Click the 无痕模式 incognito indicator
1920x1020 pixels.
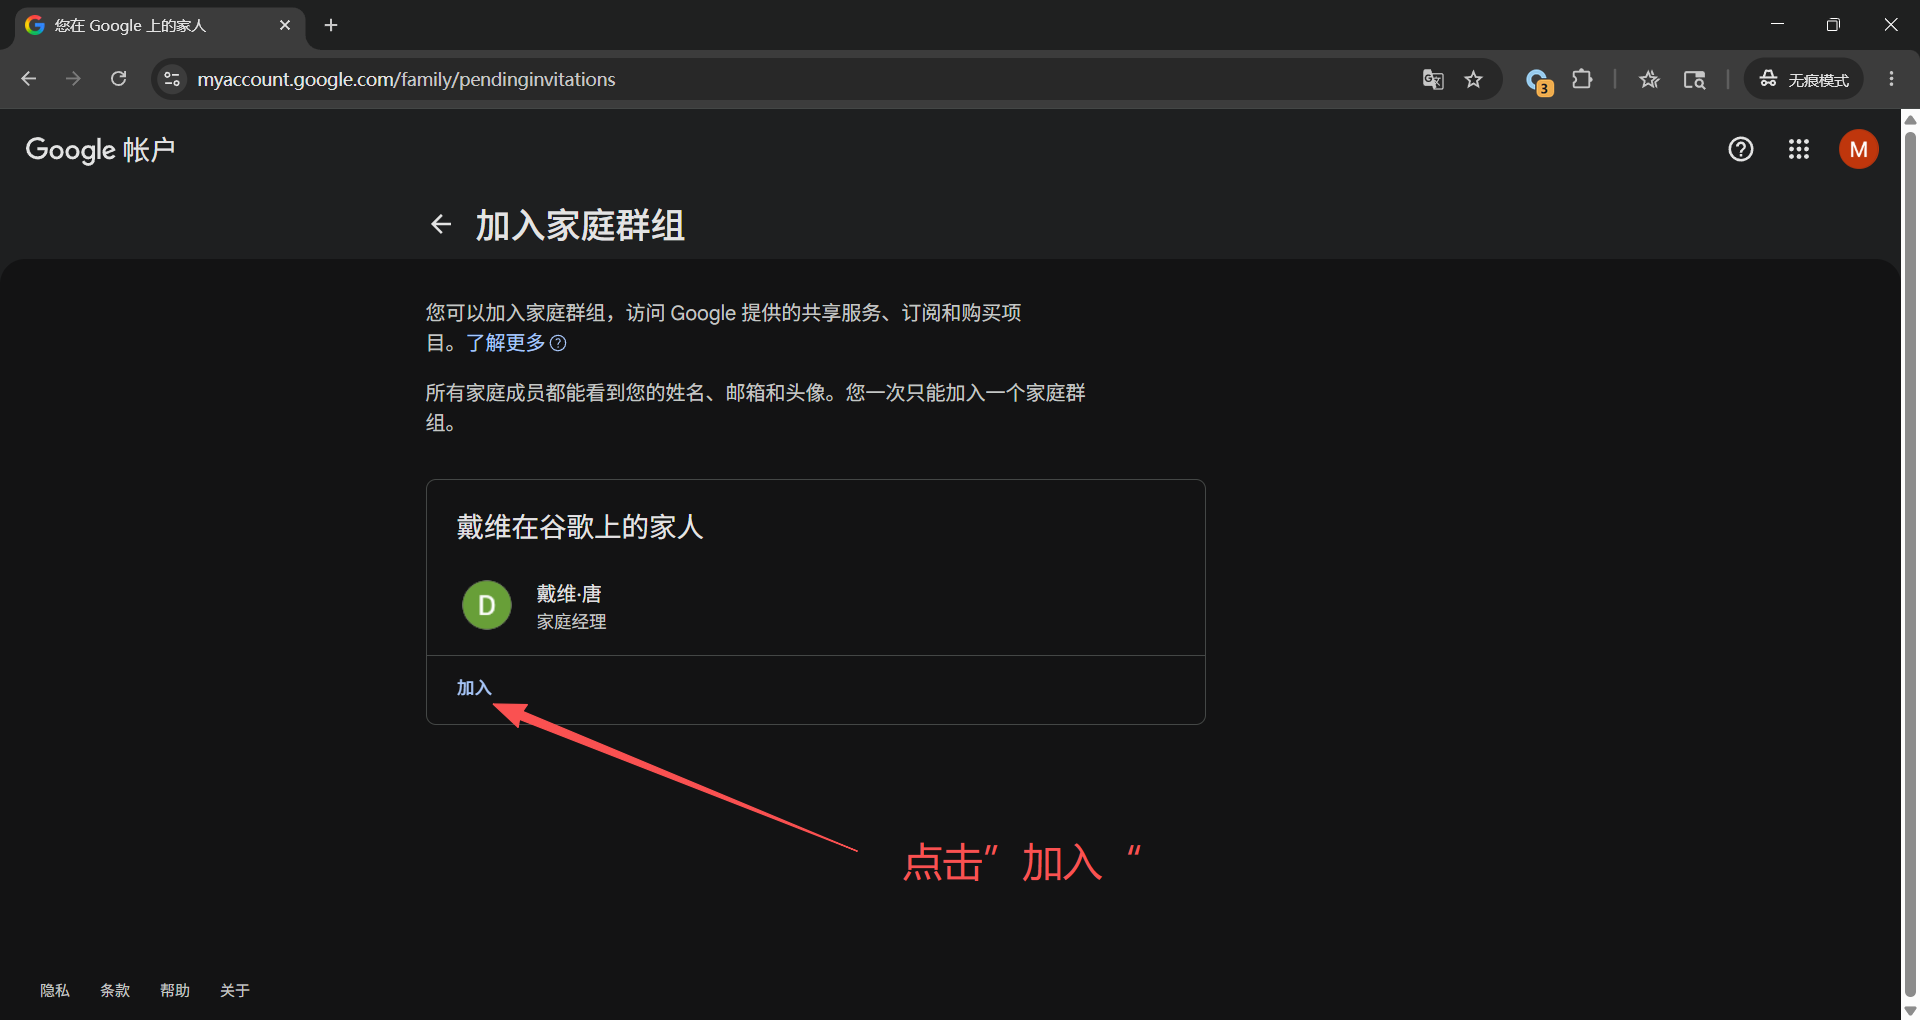pyautogui.click(x=1804, y=79)
